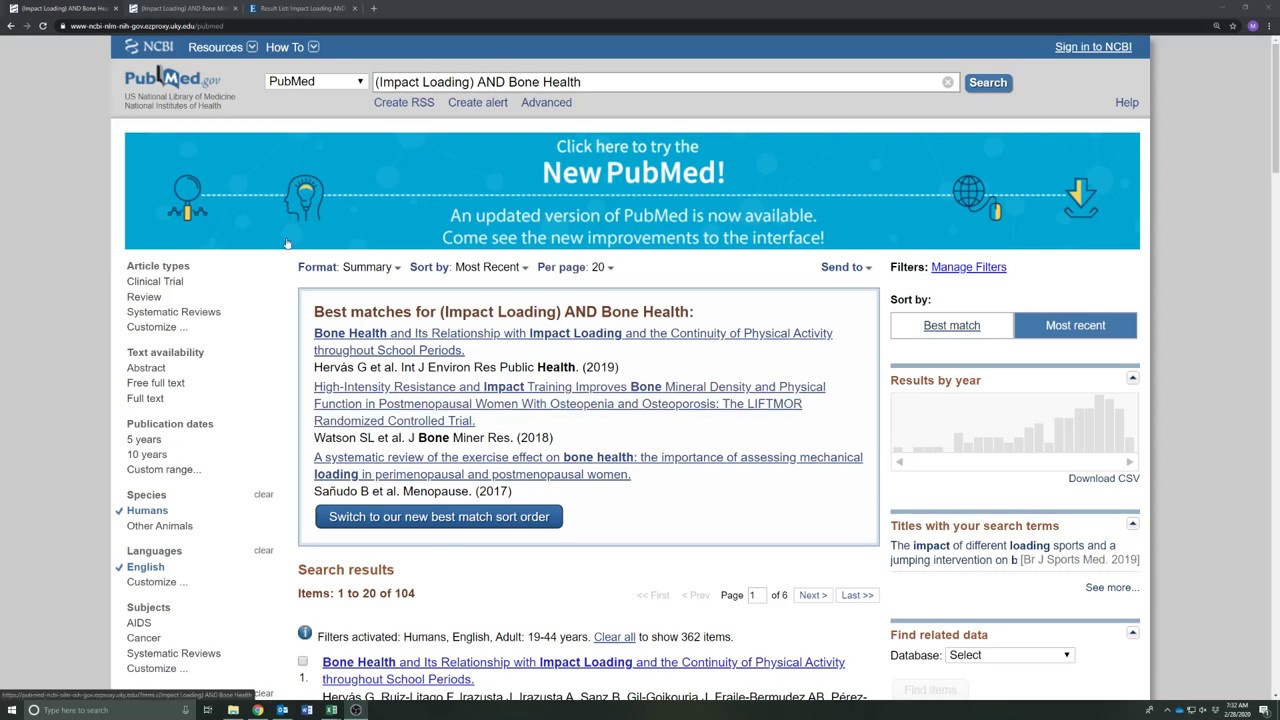Open the Find related data Database select
Image resolution: width=1280 pixels, height=720 pixels.
1009,655
